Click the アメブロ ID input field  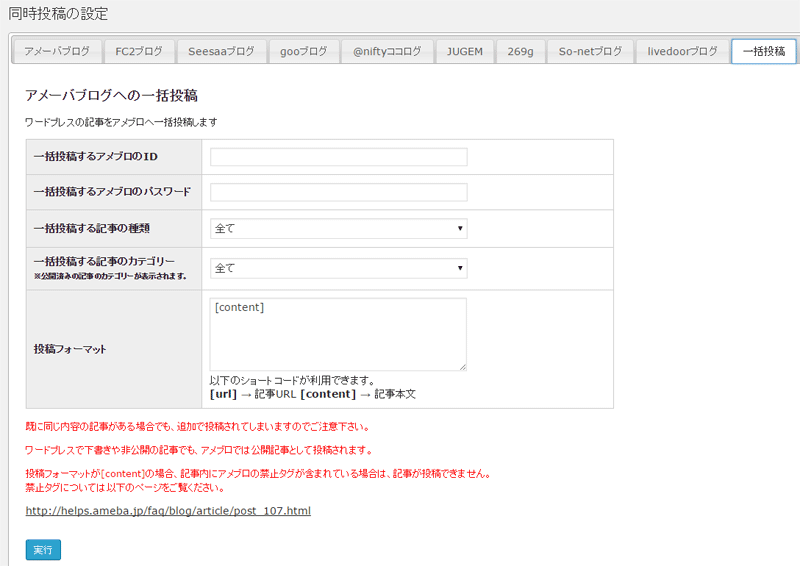pyautogui.click(x=339, y=157)
